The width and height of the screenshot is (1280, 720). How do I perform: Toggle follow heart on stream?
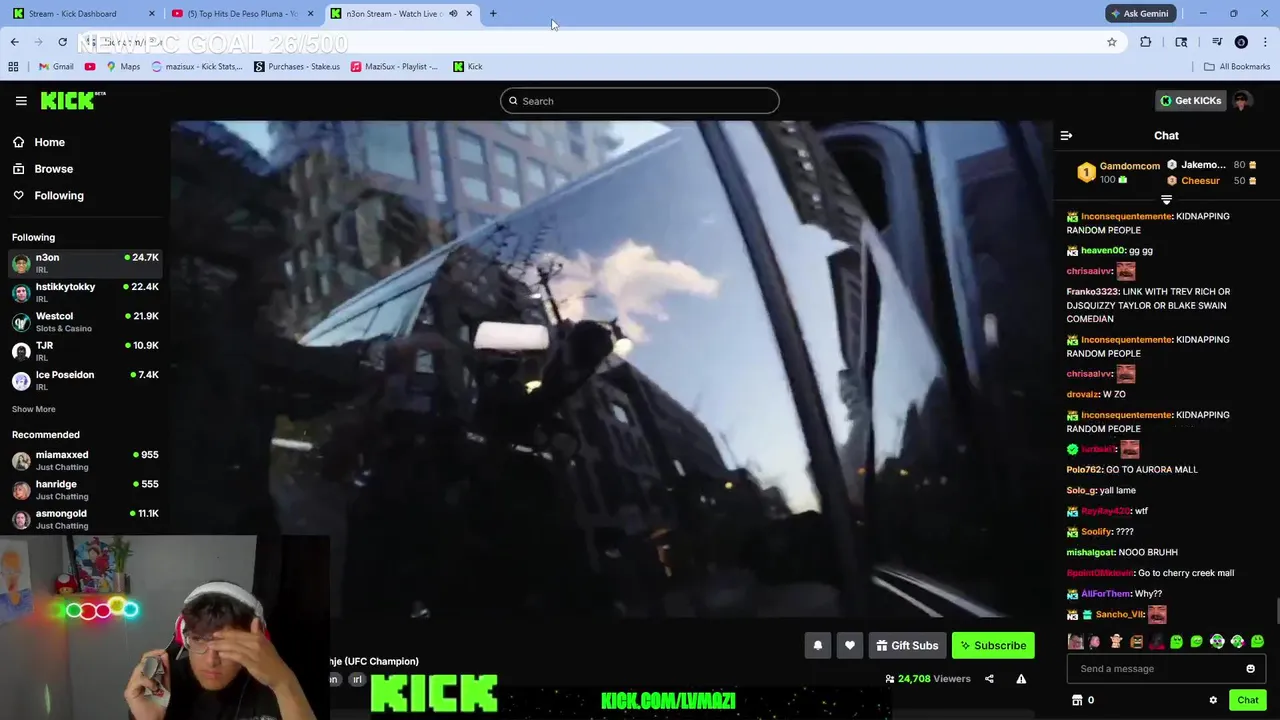click(850, 646)
